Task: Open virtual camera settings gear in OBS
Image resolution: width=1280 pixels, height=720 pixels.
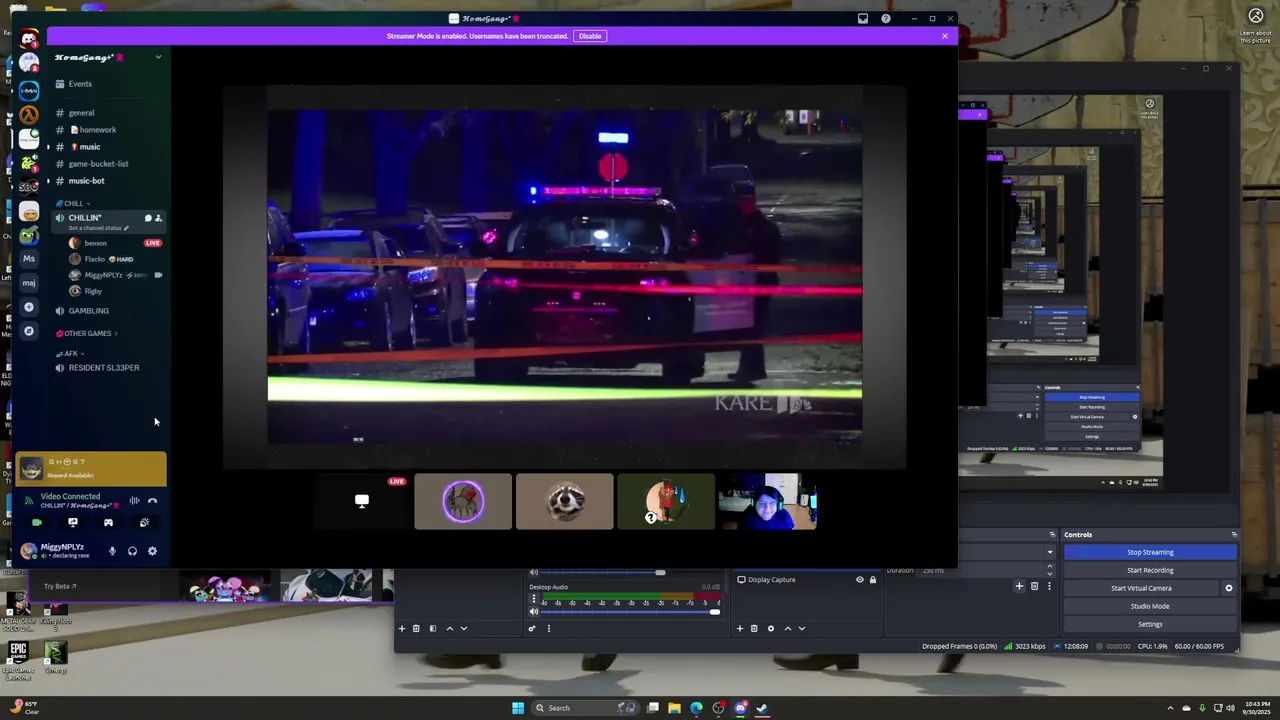Action: tap(1229, 588)
